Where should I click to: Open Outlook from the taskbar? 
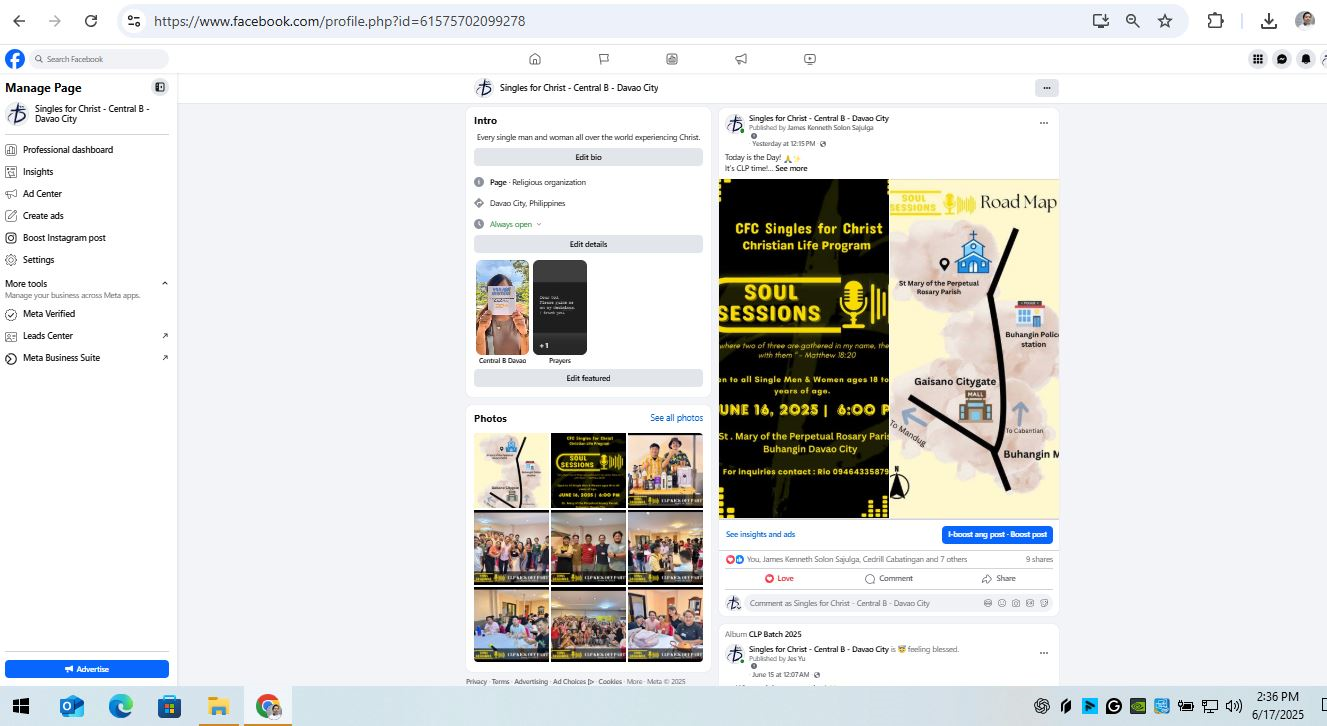pos(72,707)
